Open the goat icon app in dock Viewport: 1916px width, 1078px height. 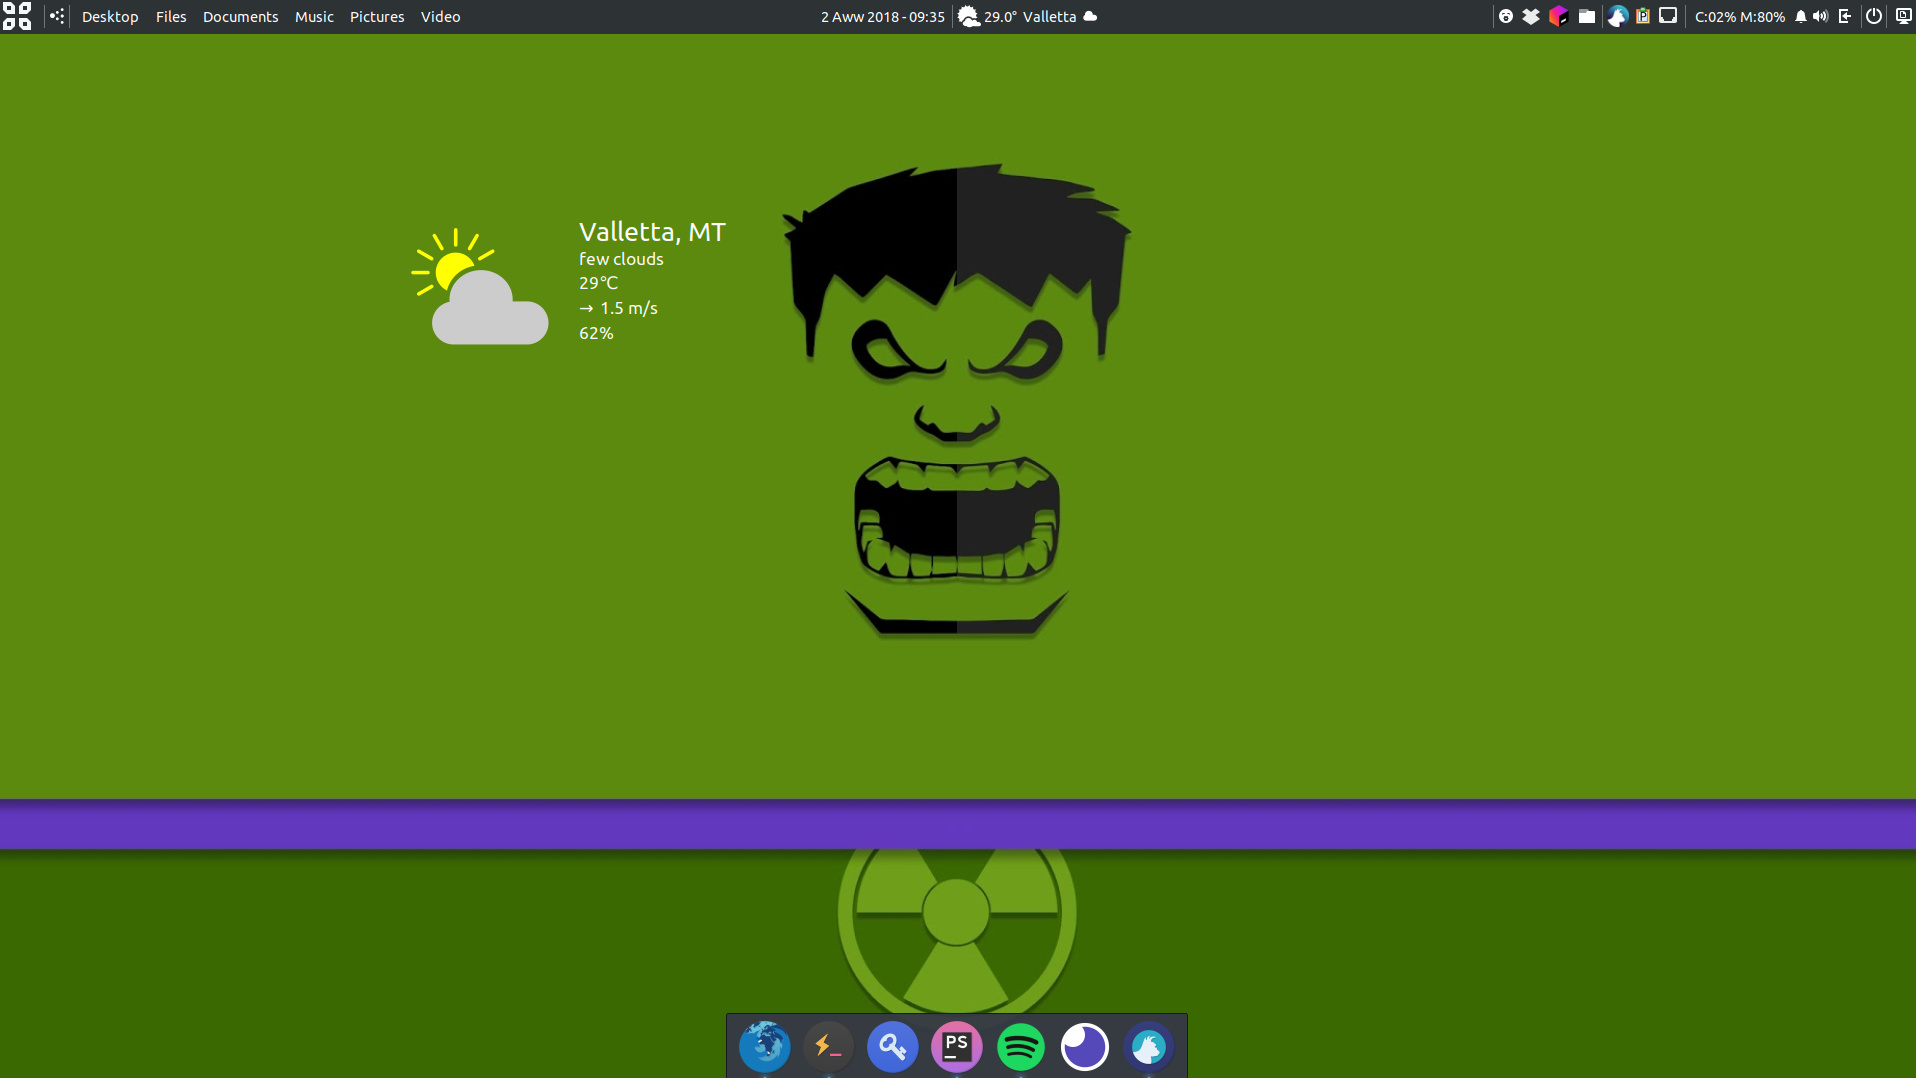pyautogui.click(x=1149, y=1047)
